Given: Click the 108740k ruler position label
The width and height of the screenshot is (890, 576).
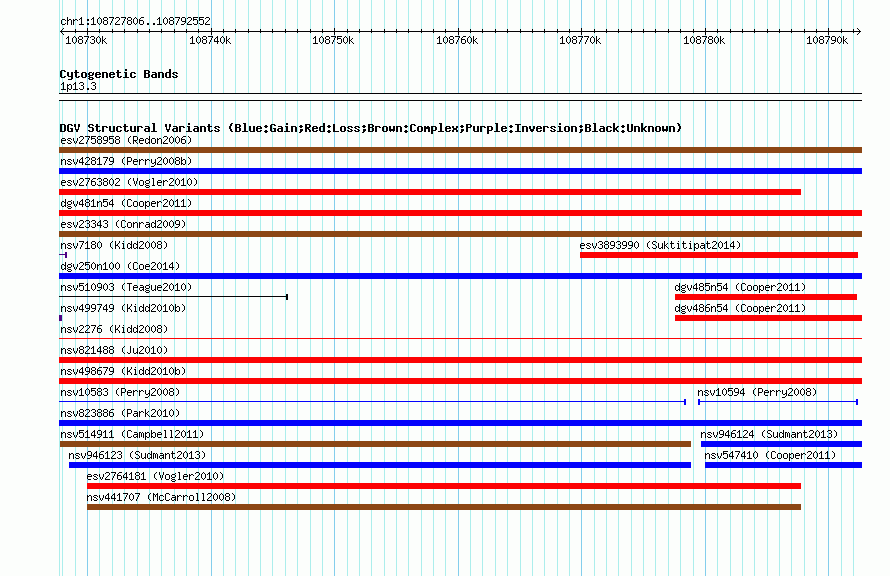Looking at the screenshot, I should [x=209, y=40].
